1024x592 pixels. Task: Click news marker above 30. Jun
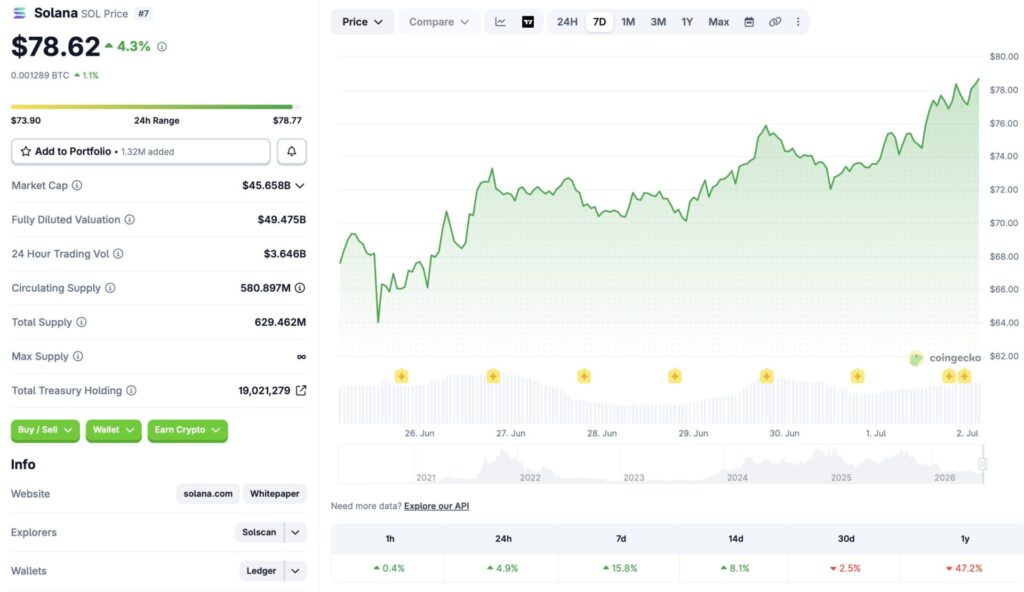pos(766,376)
